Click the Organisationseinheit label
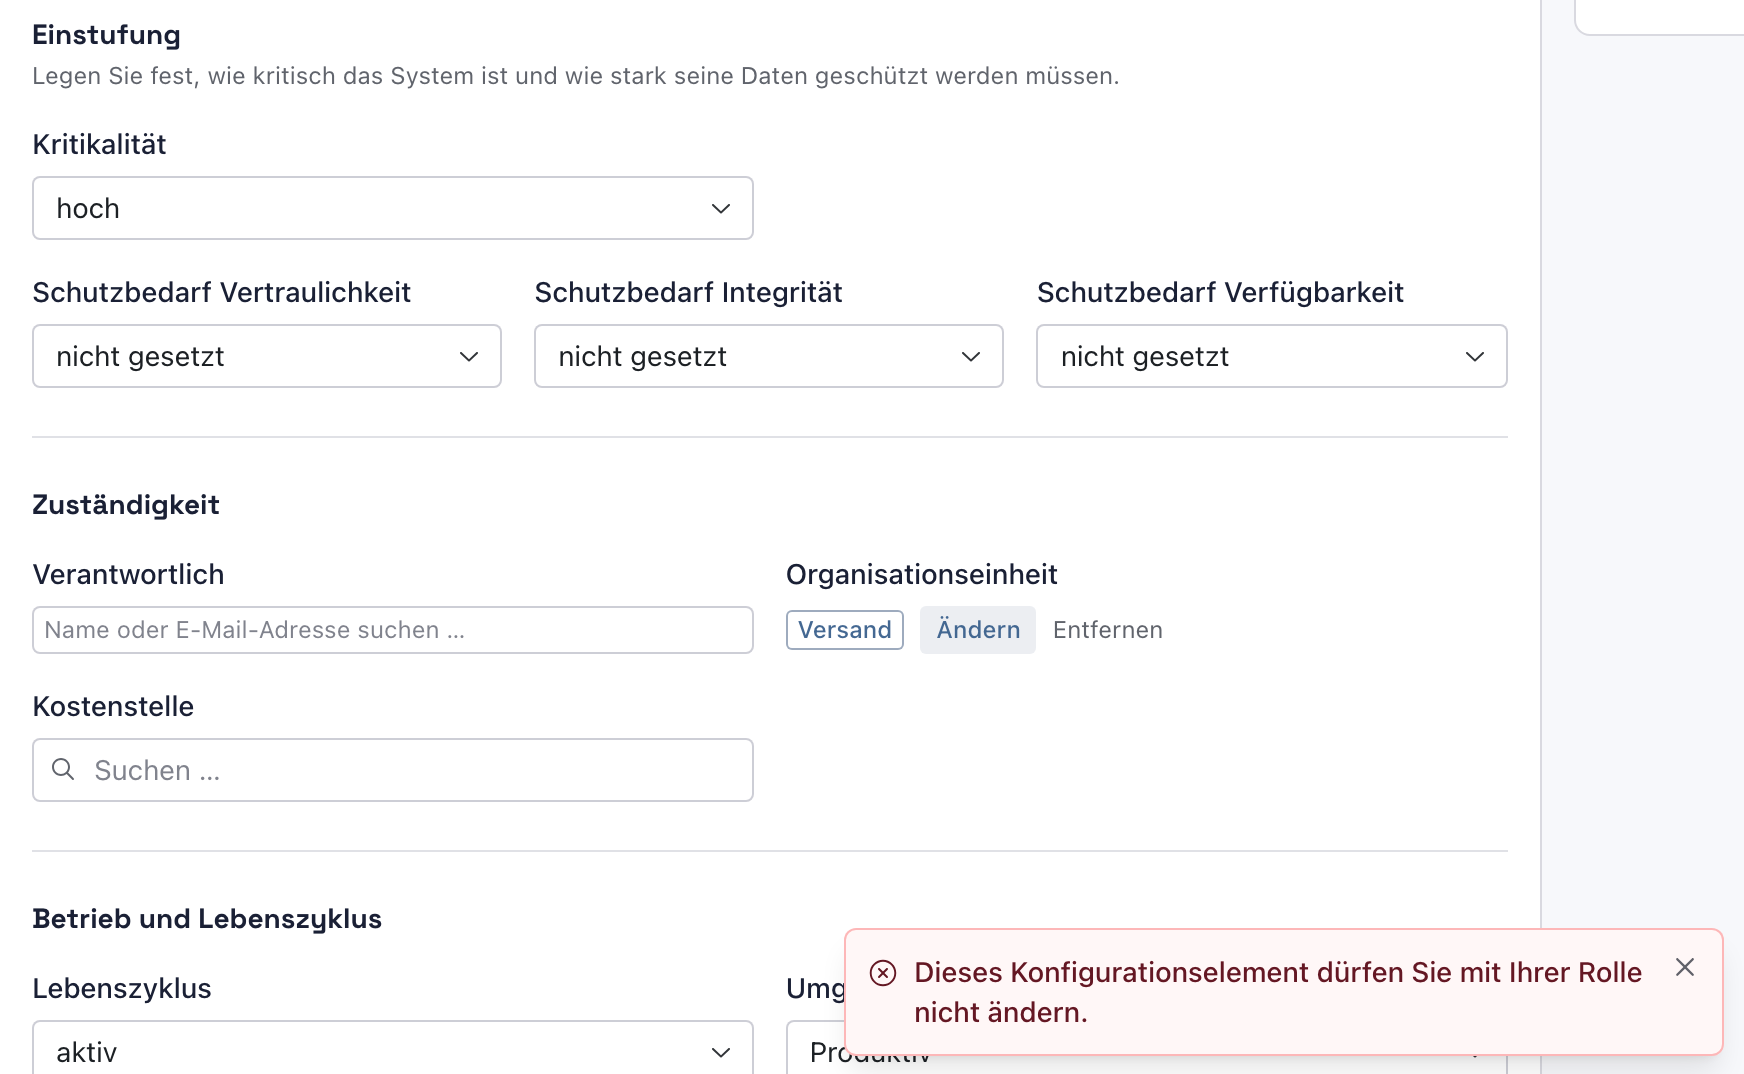Image resolution: width=1744 pixels, height=1074 pixels. pos(922,575)
